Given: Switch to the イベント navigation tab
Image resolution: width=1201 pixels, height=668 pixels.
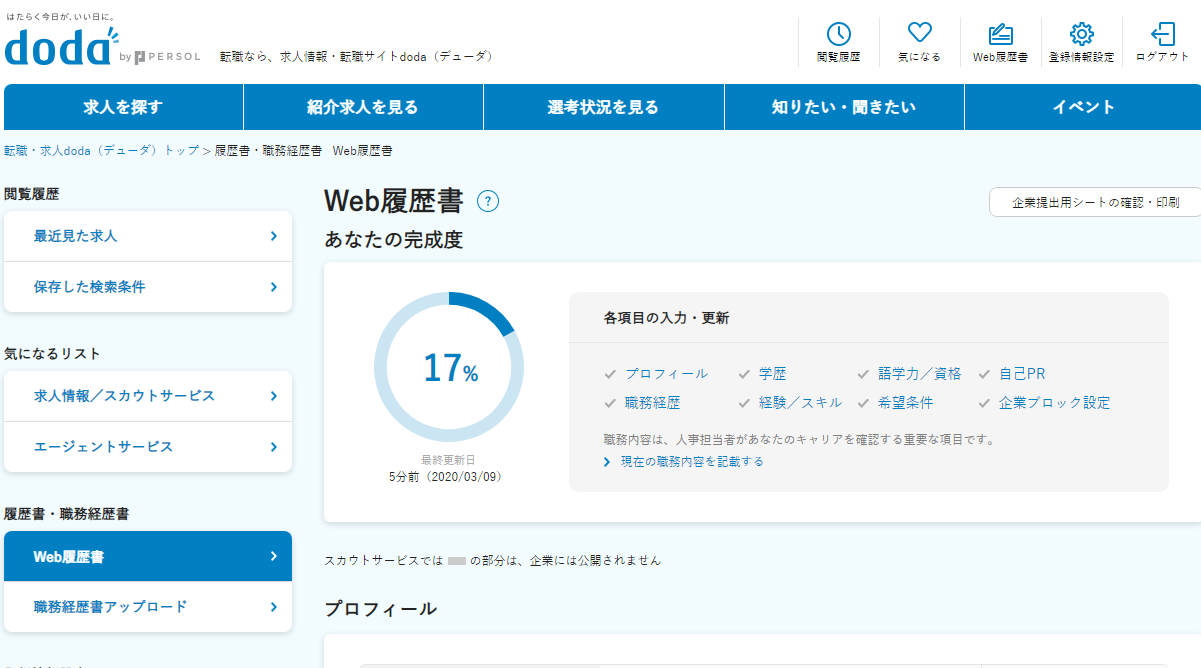Looking at the screenshot, I should pos(1083,107).
